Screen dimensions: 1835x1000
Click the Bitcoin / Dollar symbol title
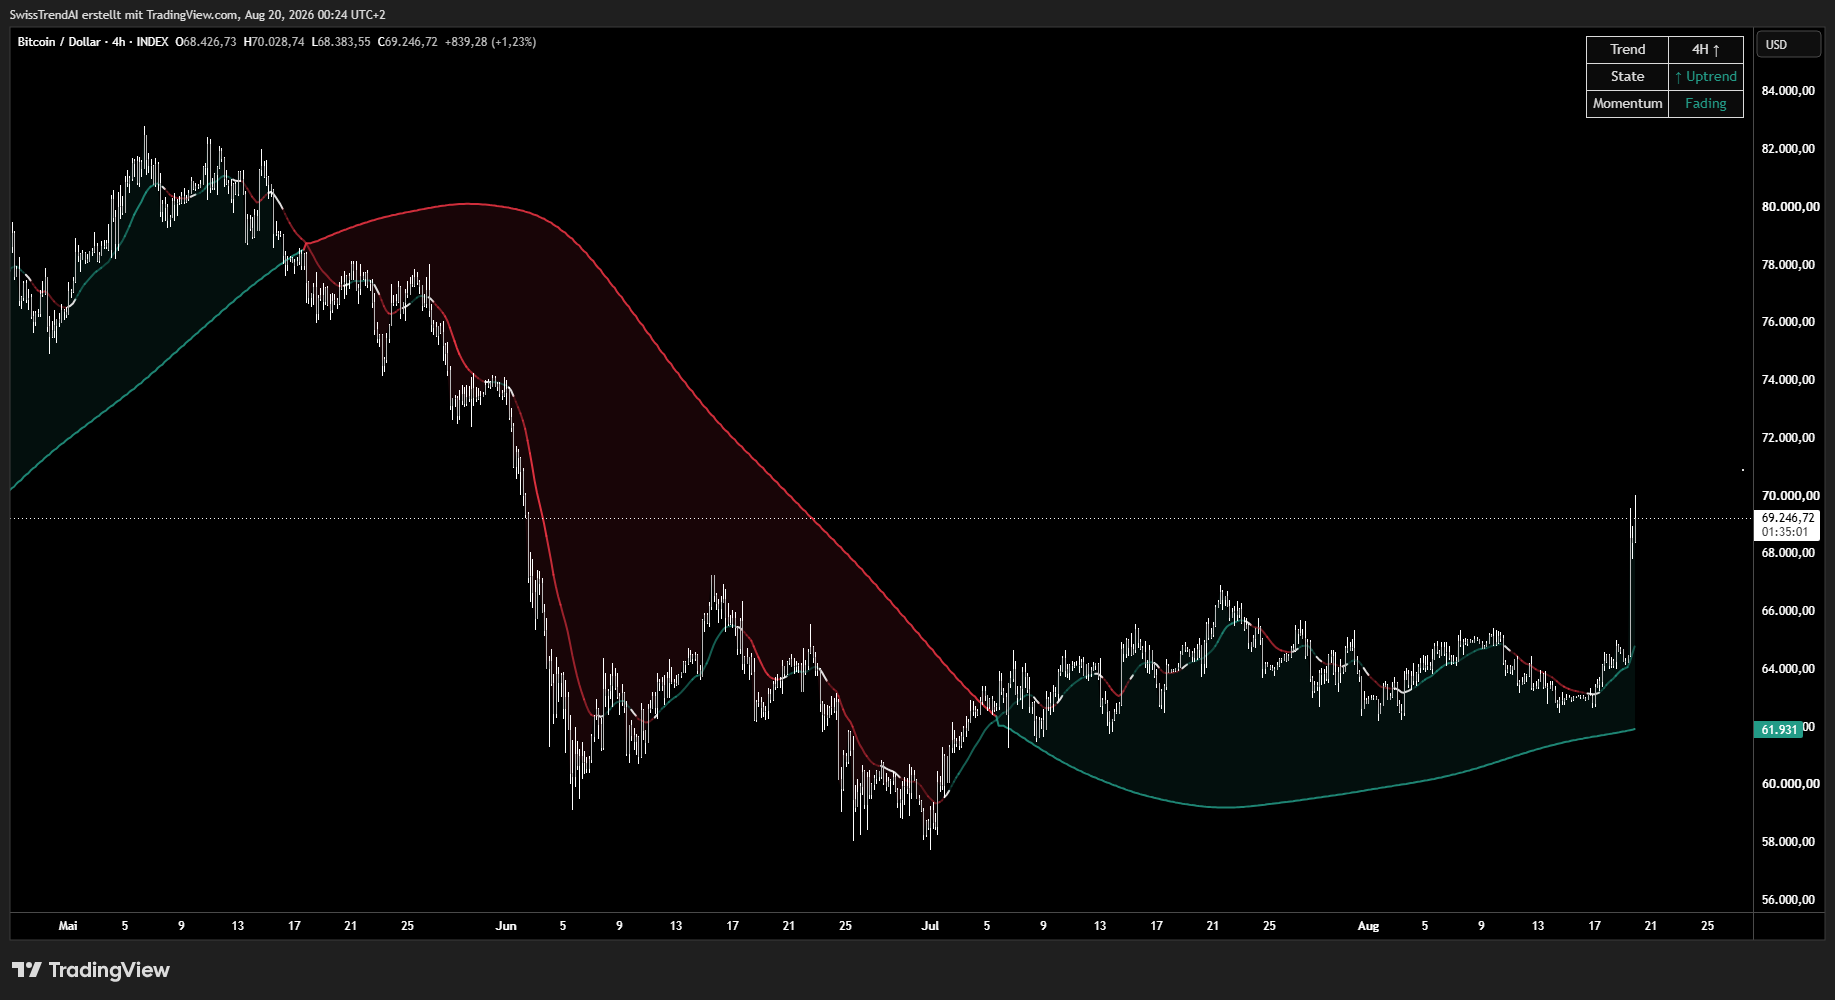[x=59, y=42]
